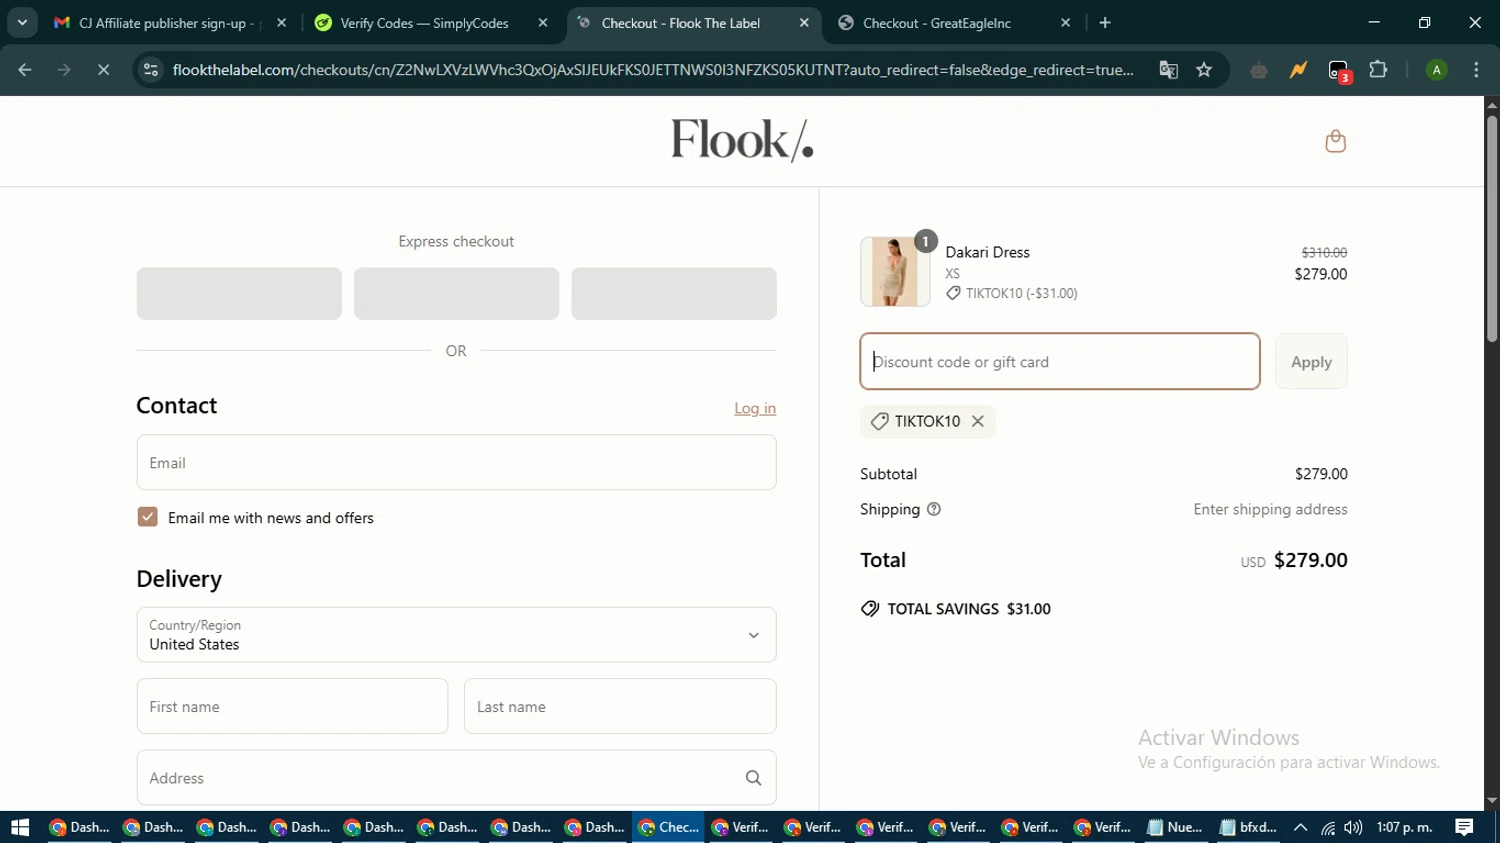Close the Verify Codes SimplyCodes tab
The image size is (1500, 843).
(x=543, y=23)
